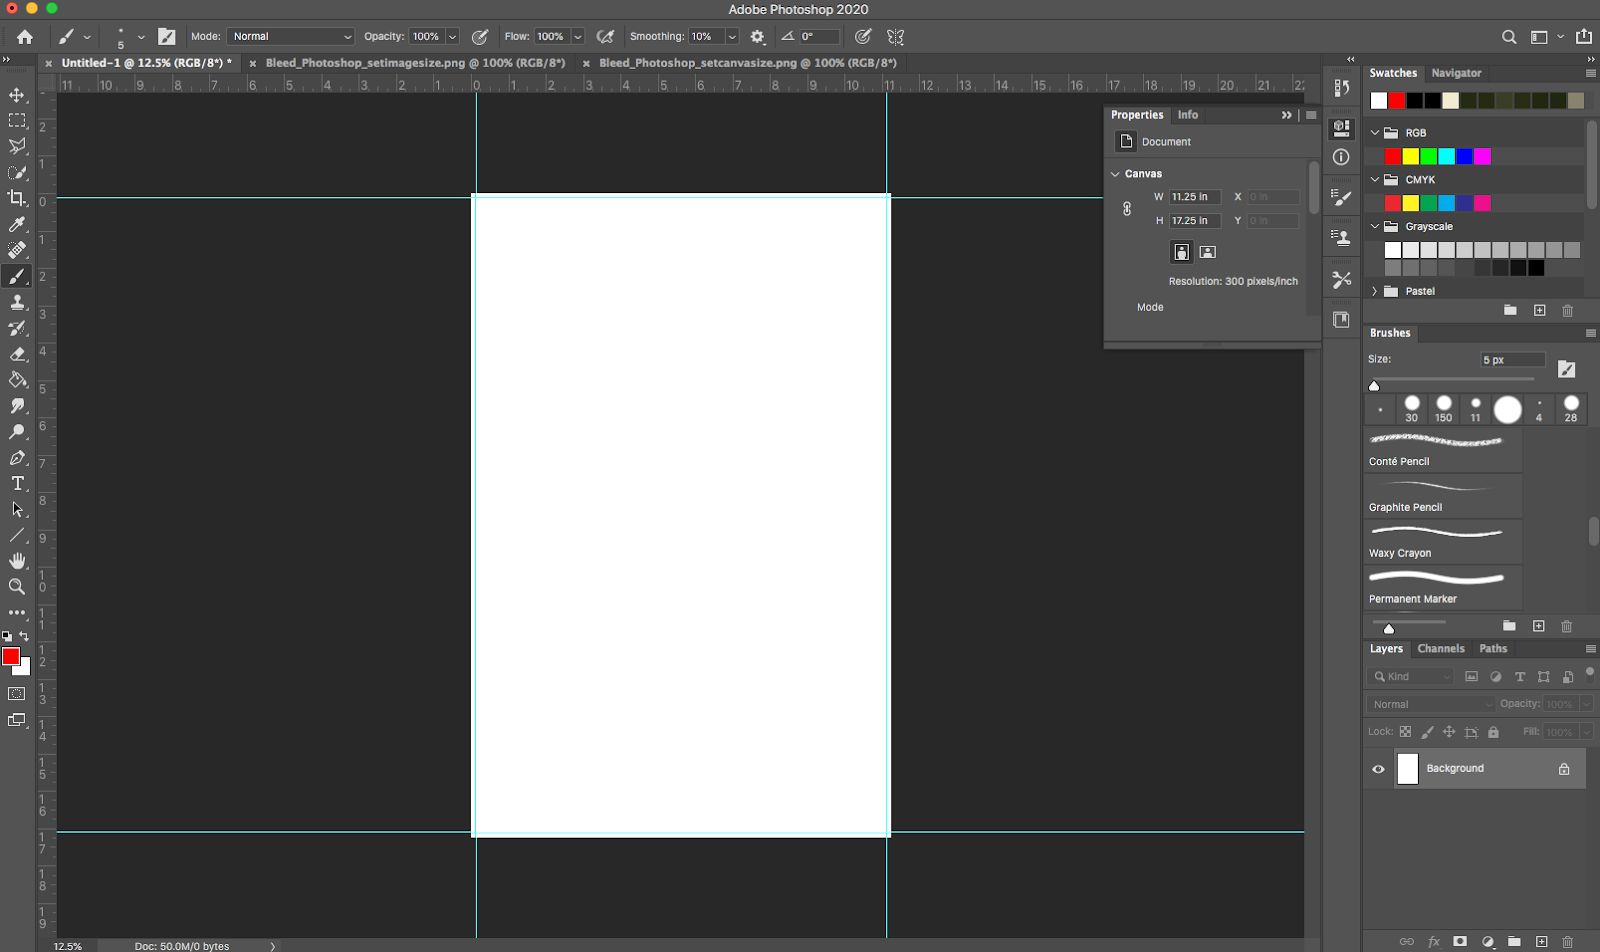Click the red foreground color swatch

coord(11,657)
